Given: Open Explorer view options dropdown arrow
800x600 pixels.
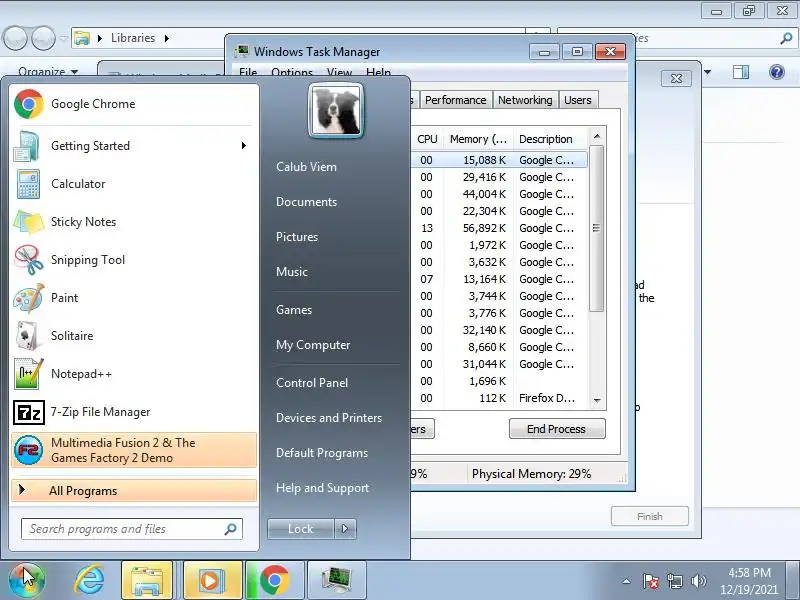Looking at the screenshot, I should point(708,72).
